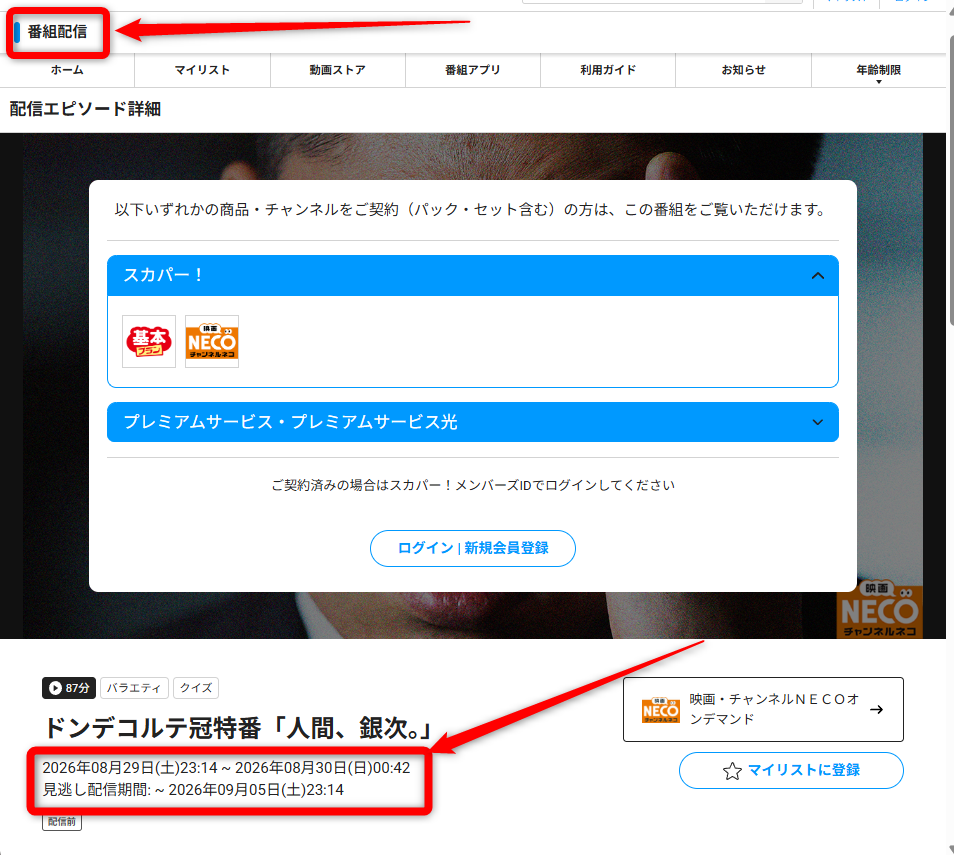Go to the ホーム tab
Screen dimensions: 954x855
[x=67, y=71]
